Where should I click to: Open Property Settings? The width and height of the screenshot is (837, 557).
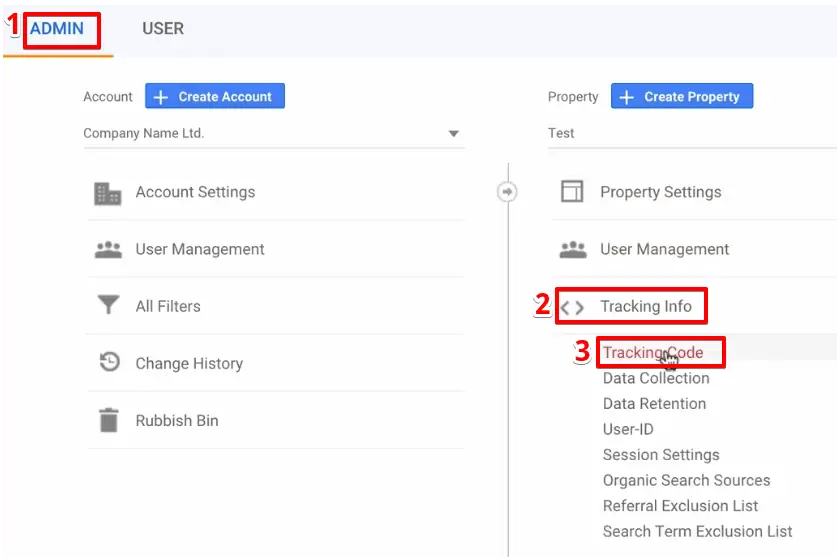(x=661, y=192)
